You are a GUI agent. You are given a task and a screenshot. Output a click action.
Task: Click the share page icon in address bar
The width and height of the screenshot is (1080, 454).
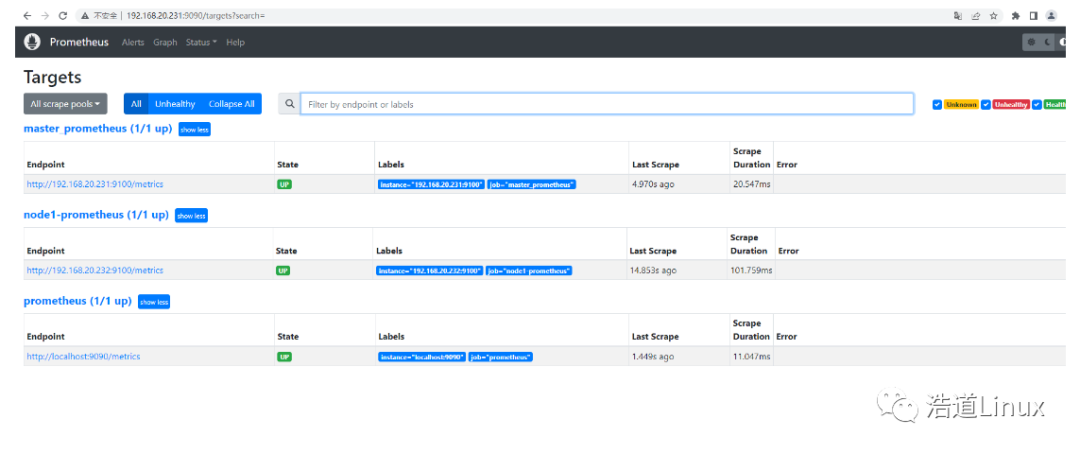point(975,16)
